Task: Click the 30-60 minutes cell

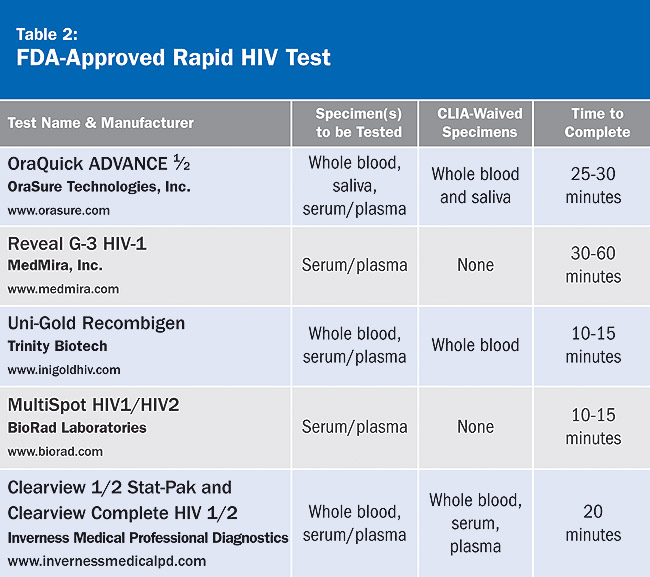Action: pos(593,265)
